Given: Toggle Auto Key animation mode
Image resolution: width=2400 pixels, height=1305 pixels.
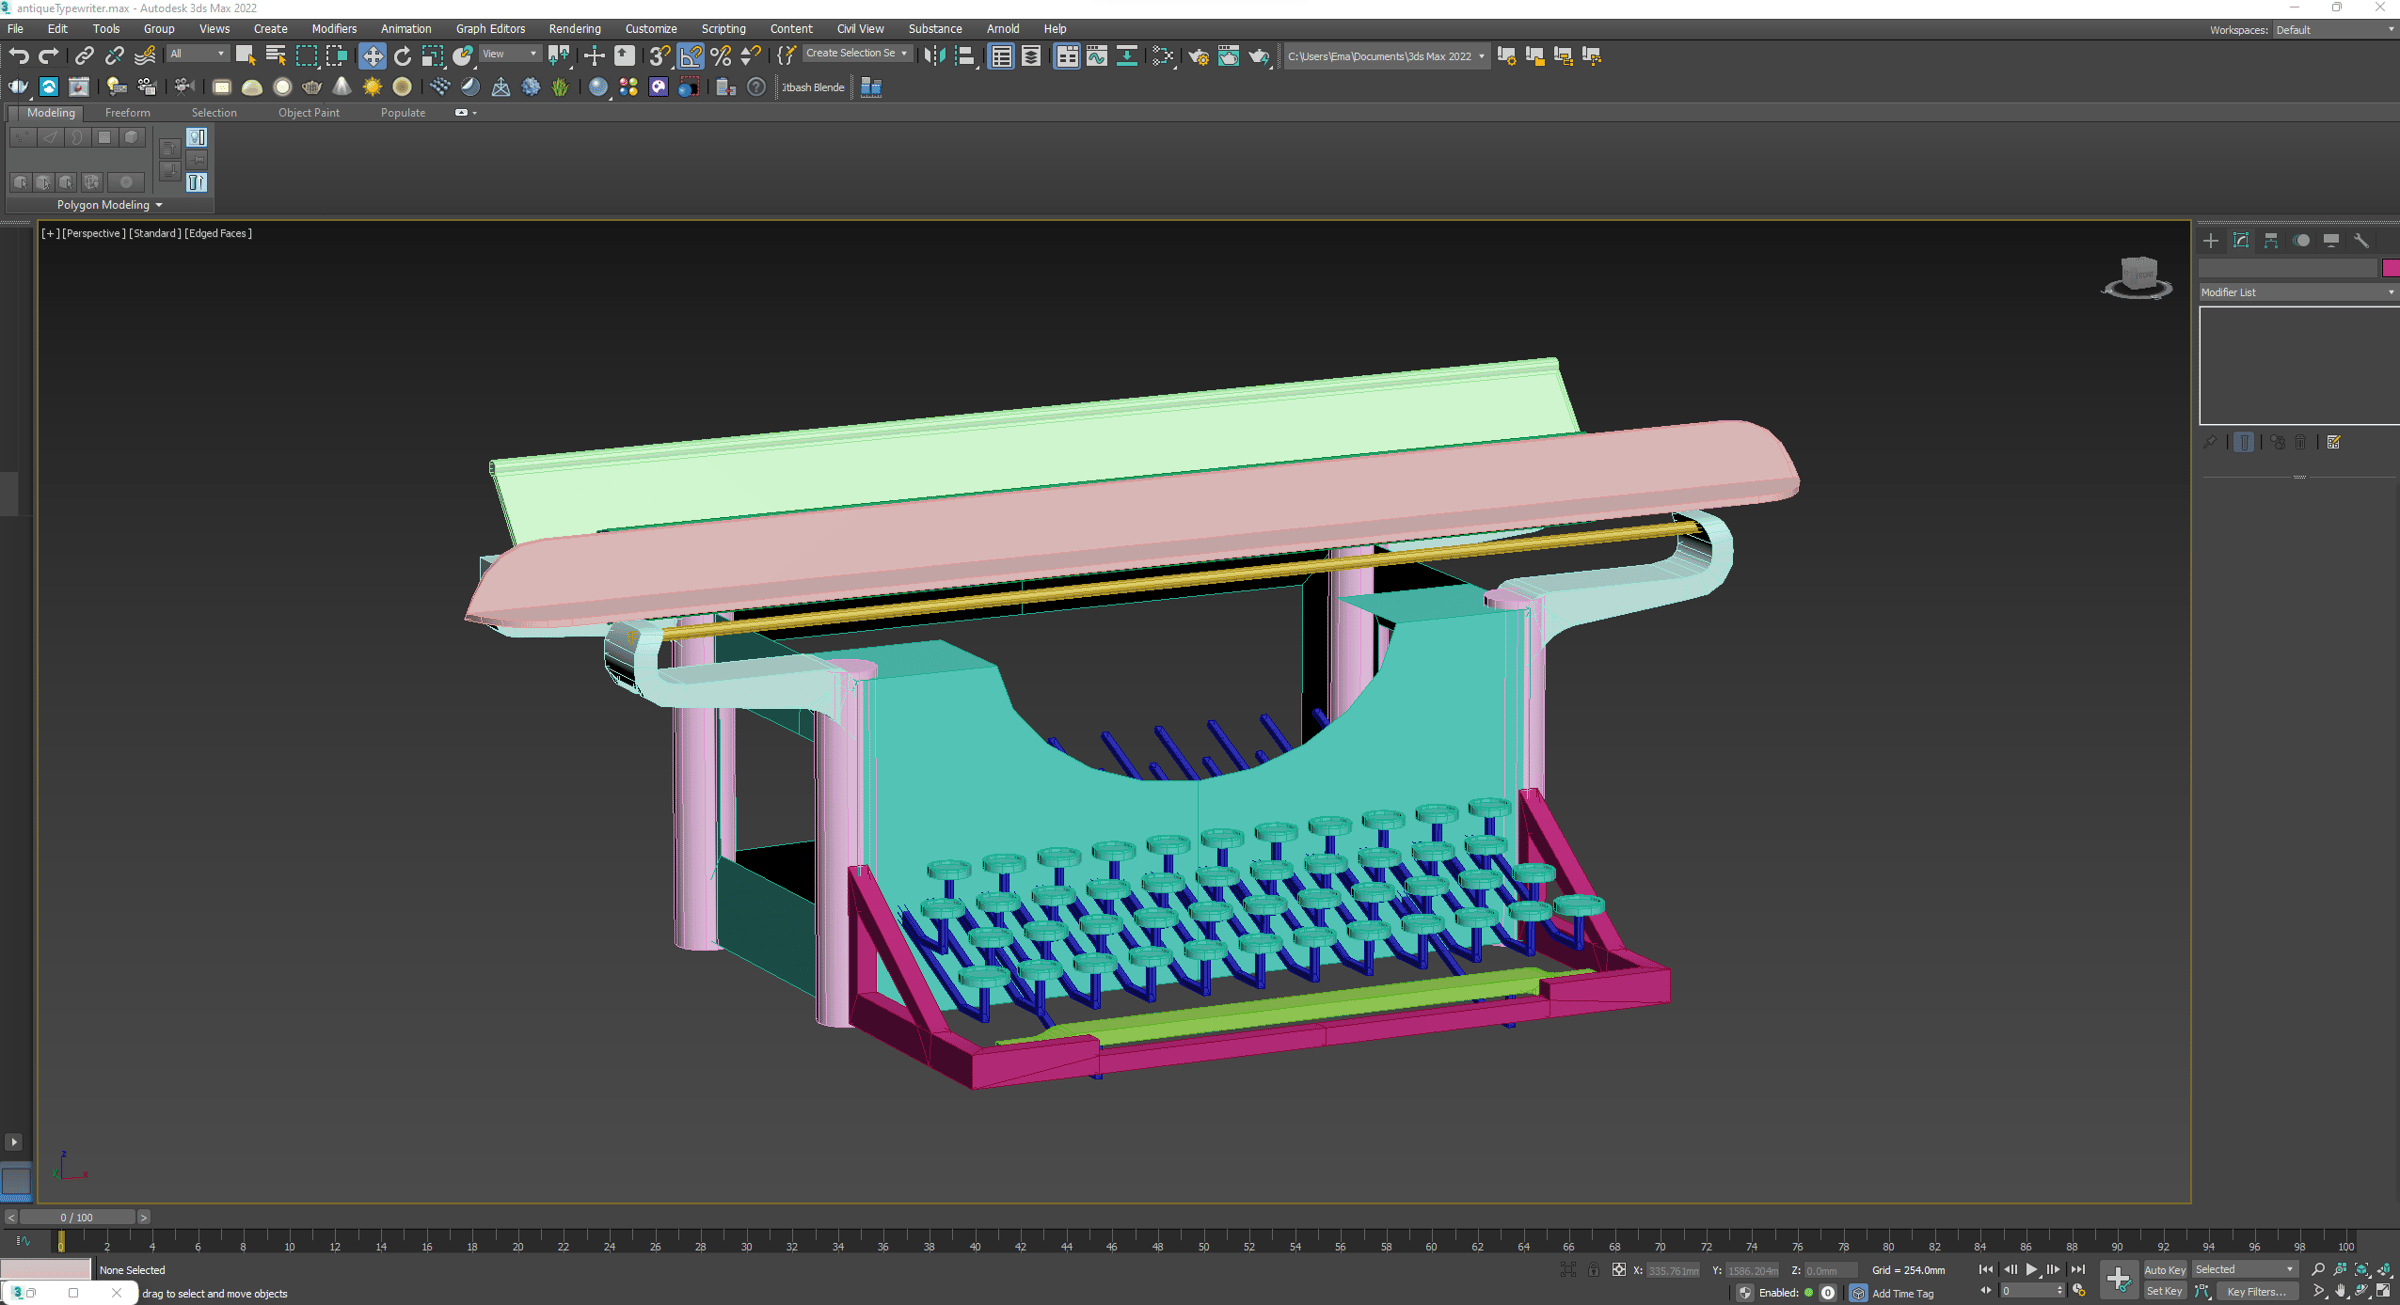Looking at the screenshot, I should [x=2164, y=1270].
